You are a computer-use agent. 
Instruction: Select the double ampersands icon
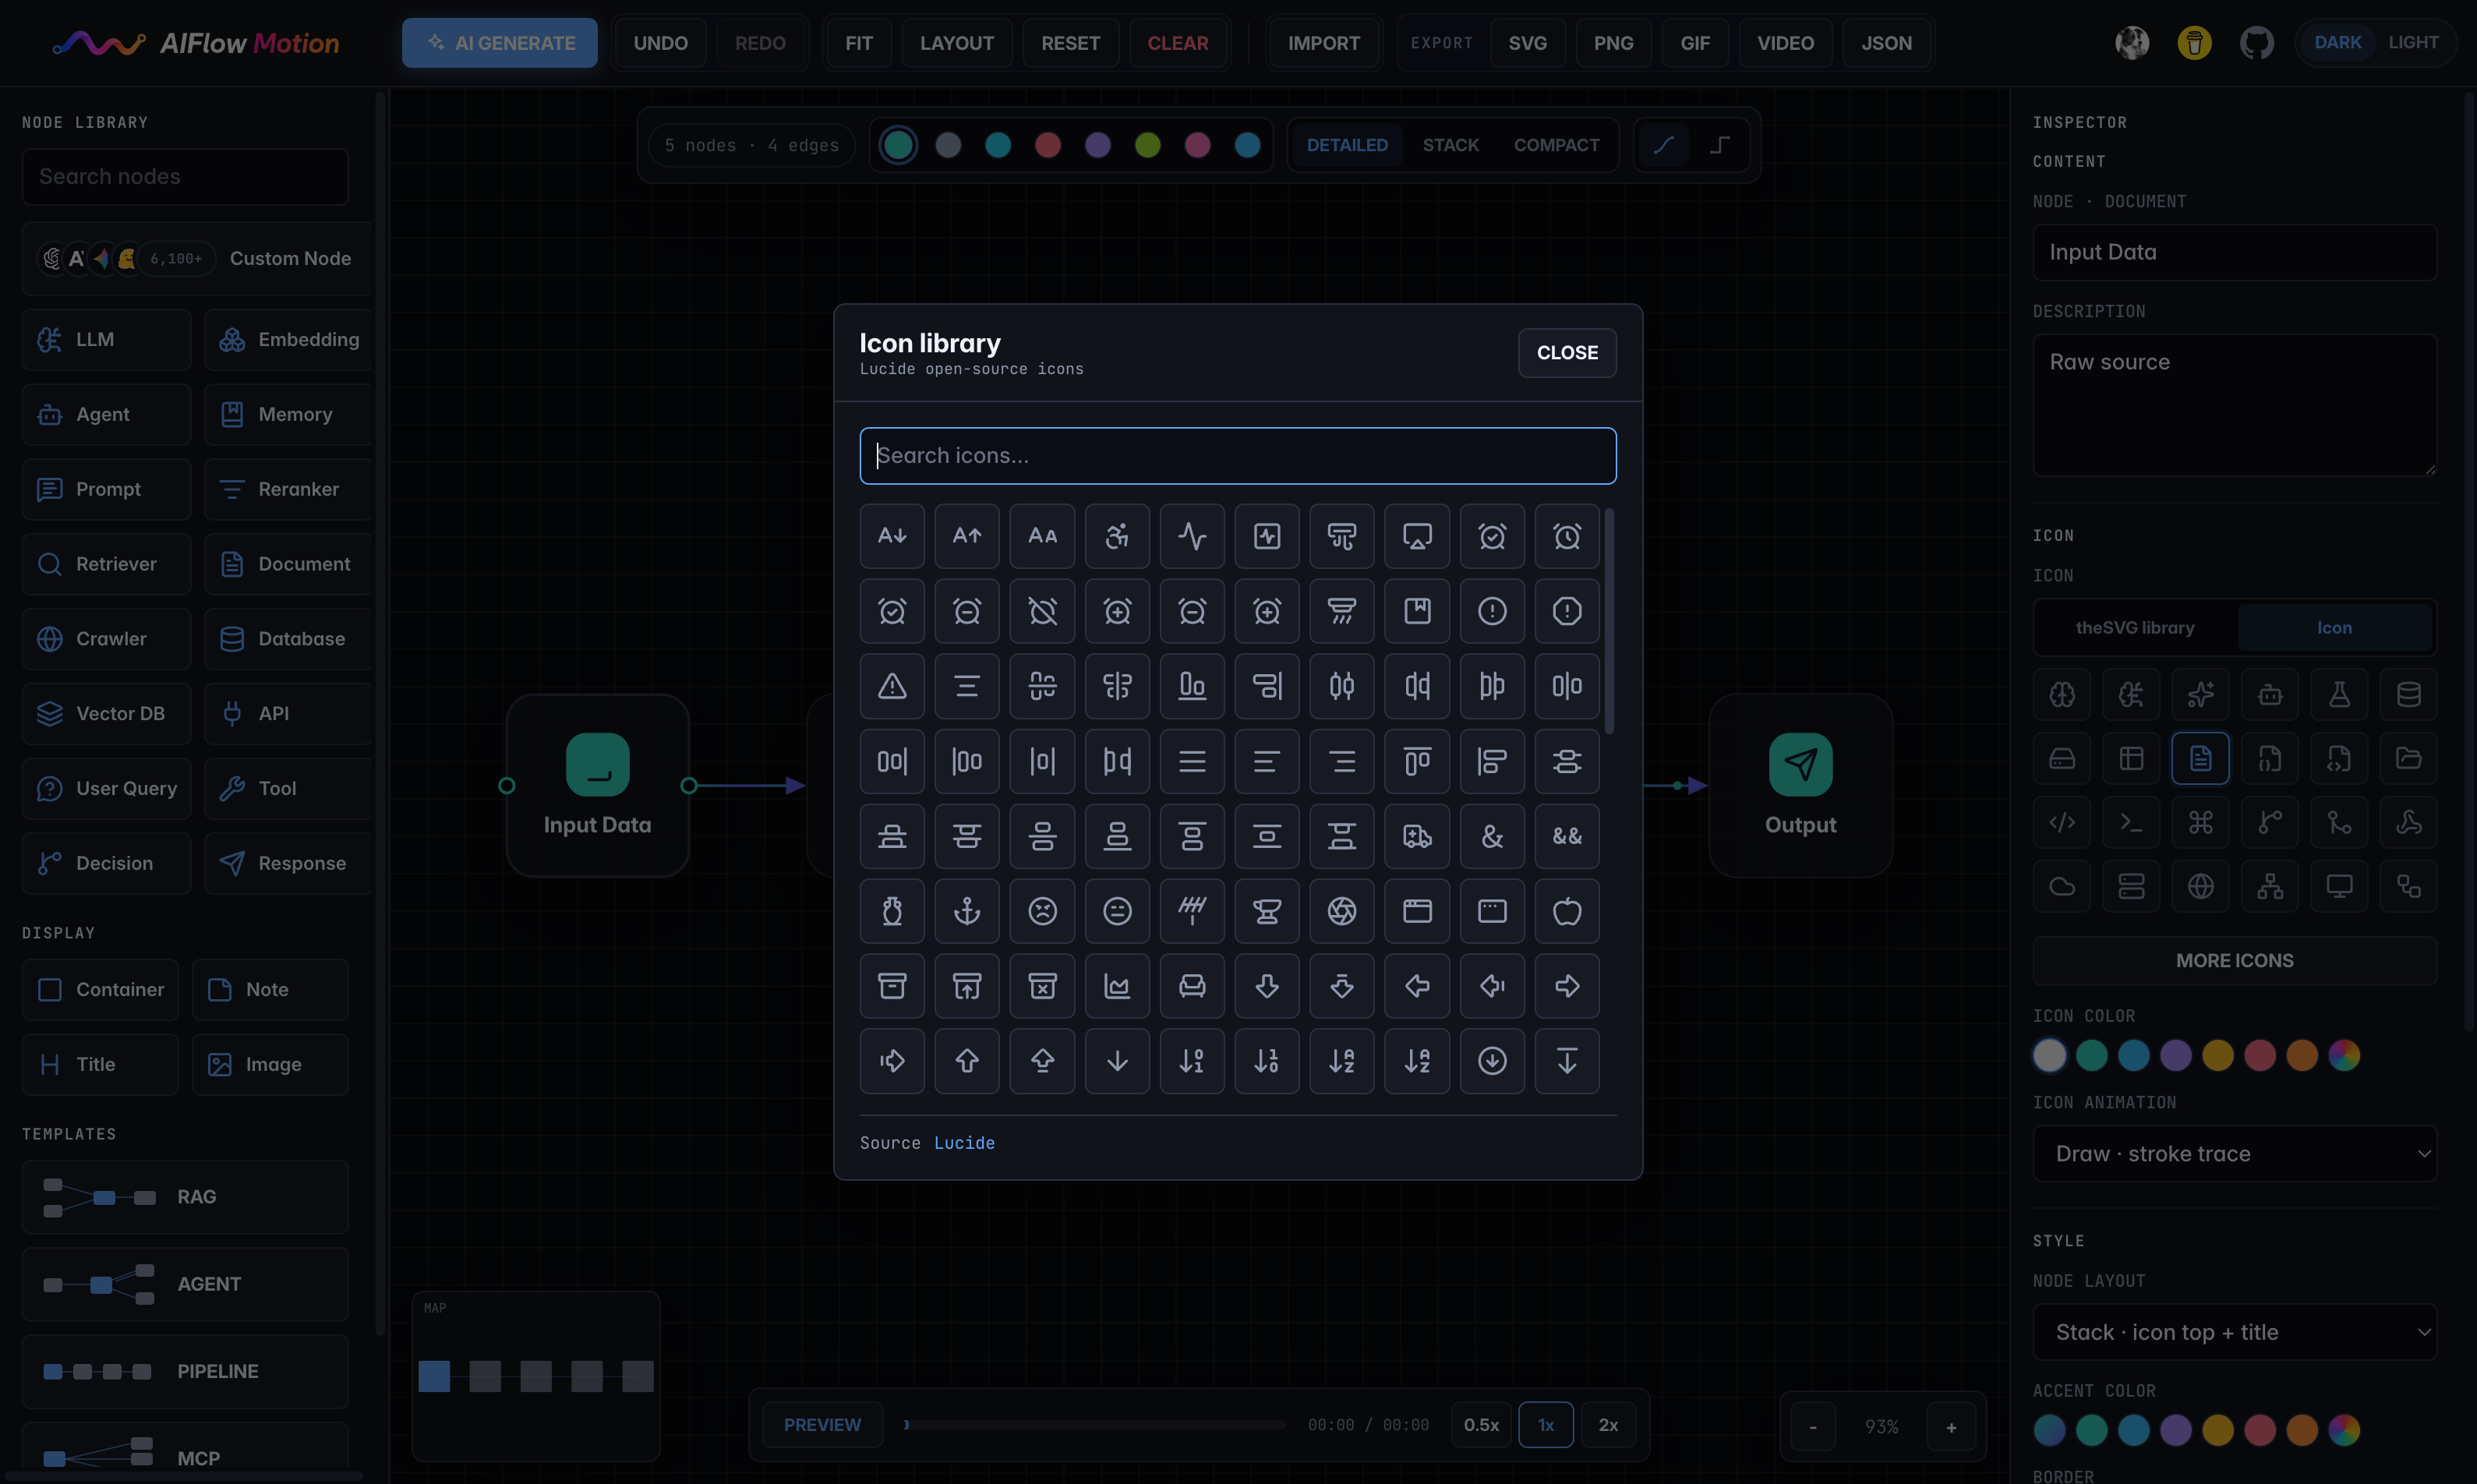click(x=1567, y=836)
